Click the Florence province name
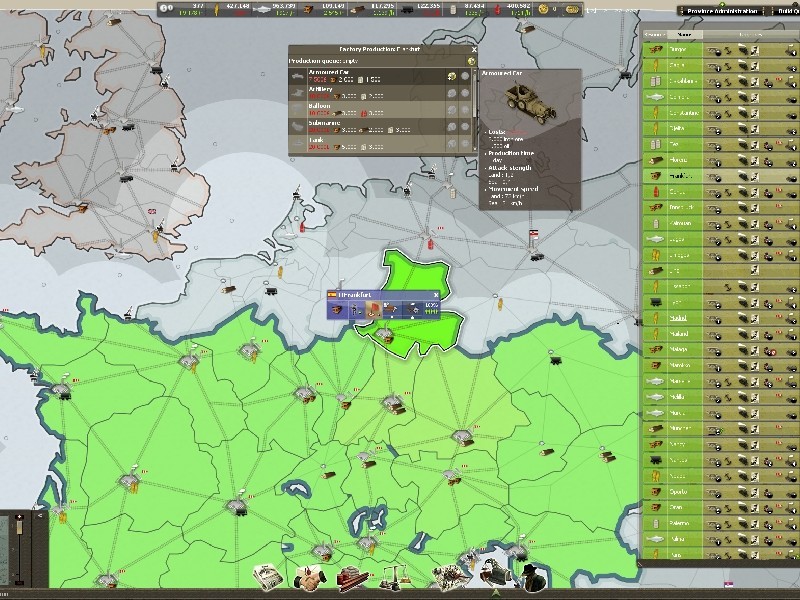The image size is (800, 600). click(x=679, y=160)
